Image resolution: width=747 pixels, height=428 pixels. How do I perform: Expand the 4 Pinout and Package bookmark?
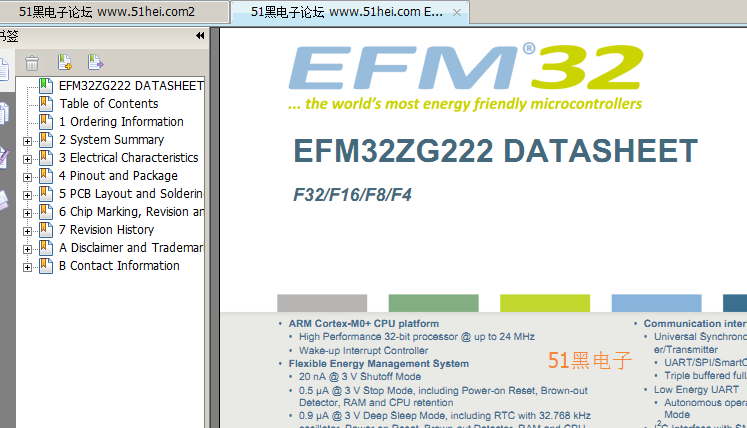(28, 177)
